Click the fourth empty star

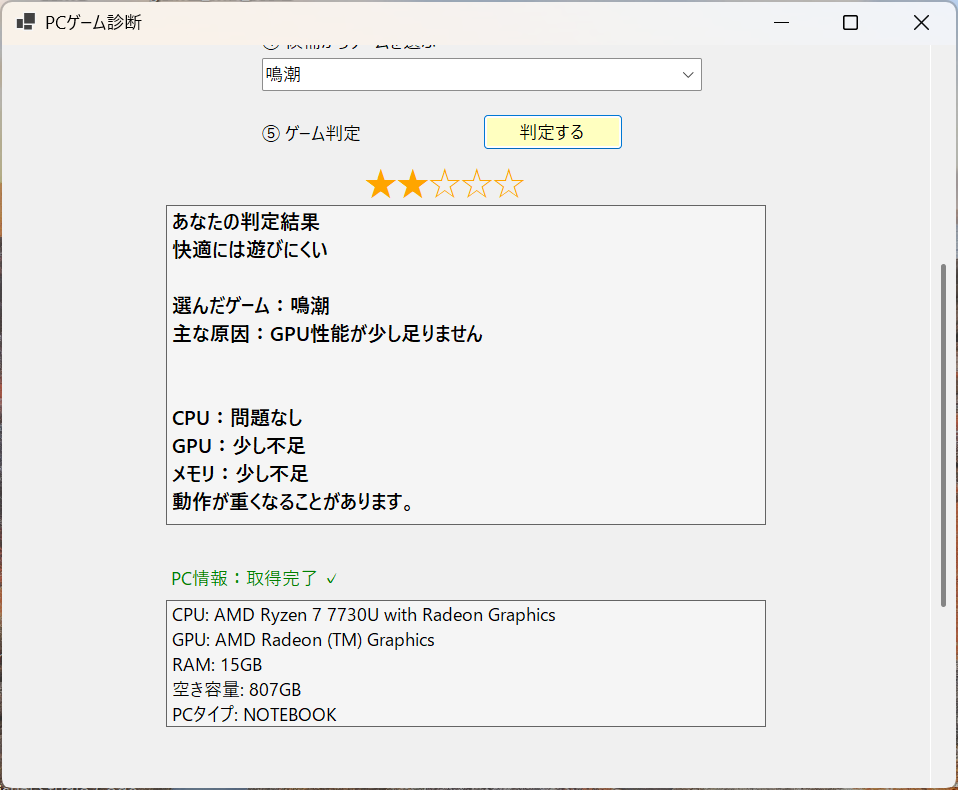click(x=477, y=184)
